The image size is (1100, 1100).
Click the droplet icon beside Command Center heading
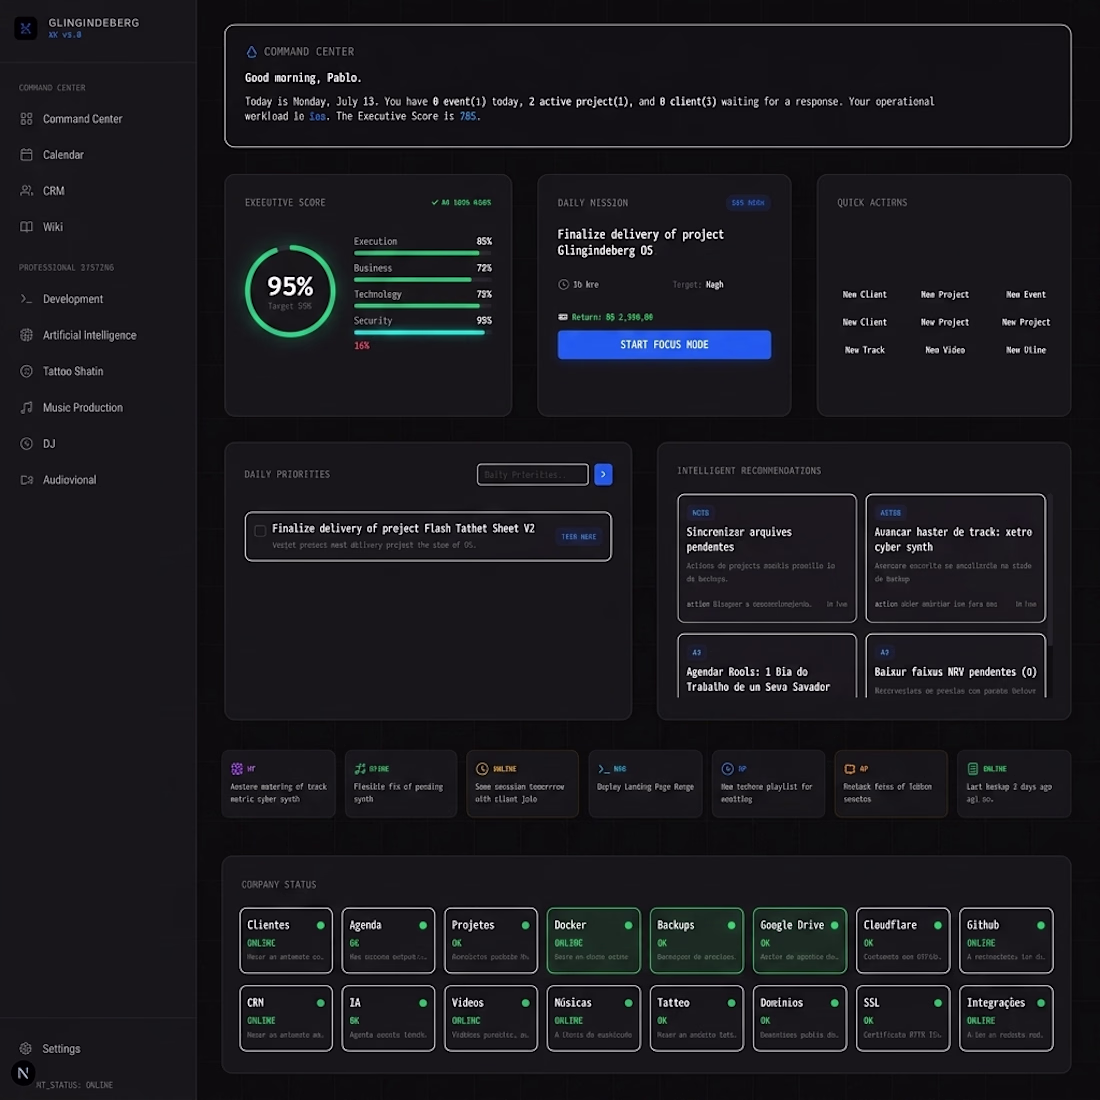(251, 52)
